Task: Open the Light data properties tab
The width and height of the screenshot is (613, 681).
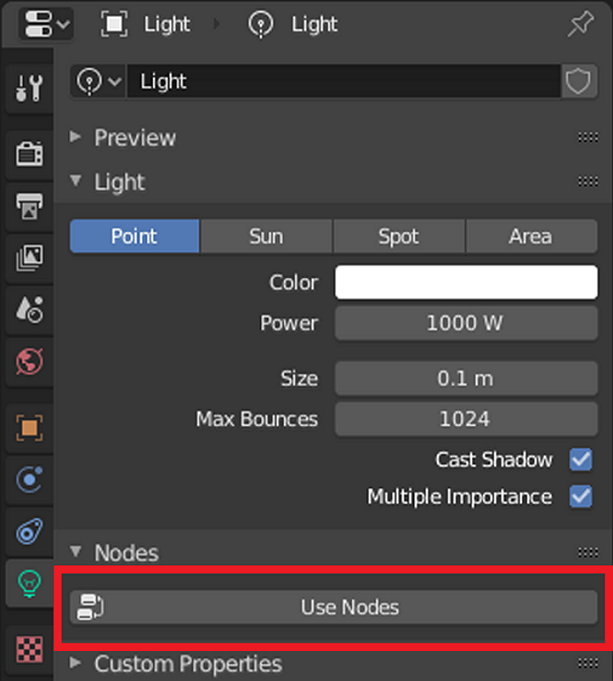Action: pyautogui.click(x=29, y=583)
